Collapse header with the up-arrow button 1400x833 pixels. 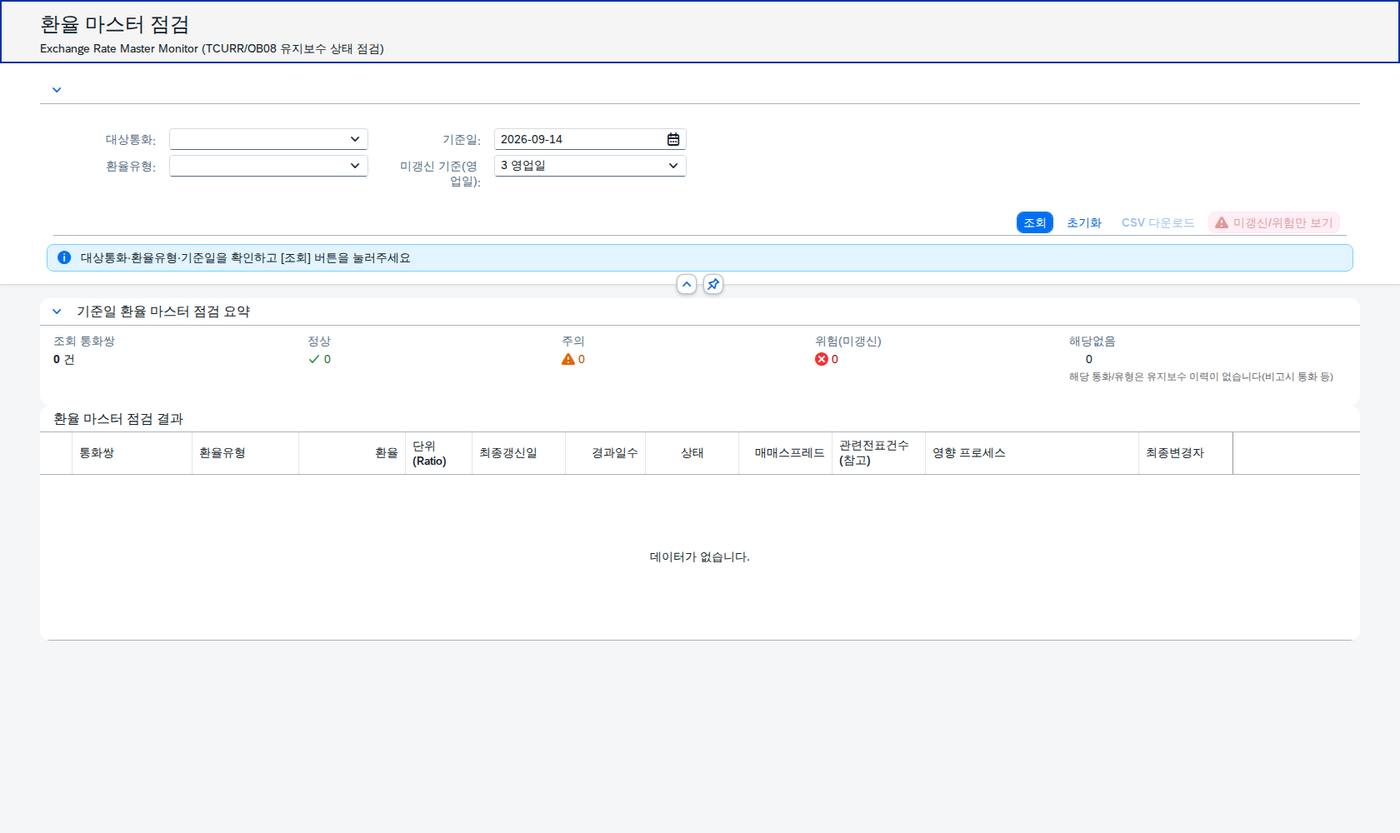tap(687, 285)
